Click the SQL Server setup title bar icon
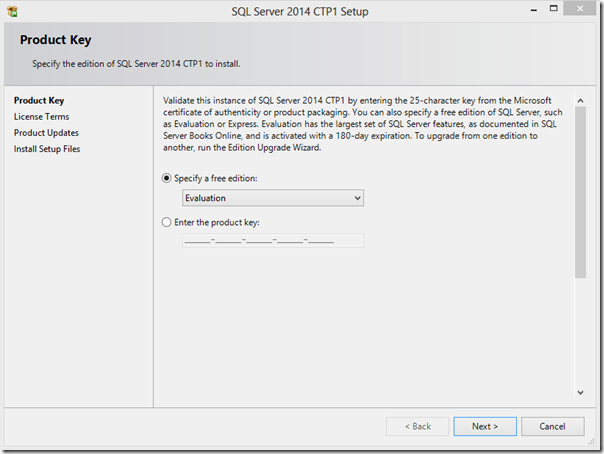The height and width of the screenshot is (454, 604). click(x=12, y=12)
